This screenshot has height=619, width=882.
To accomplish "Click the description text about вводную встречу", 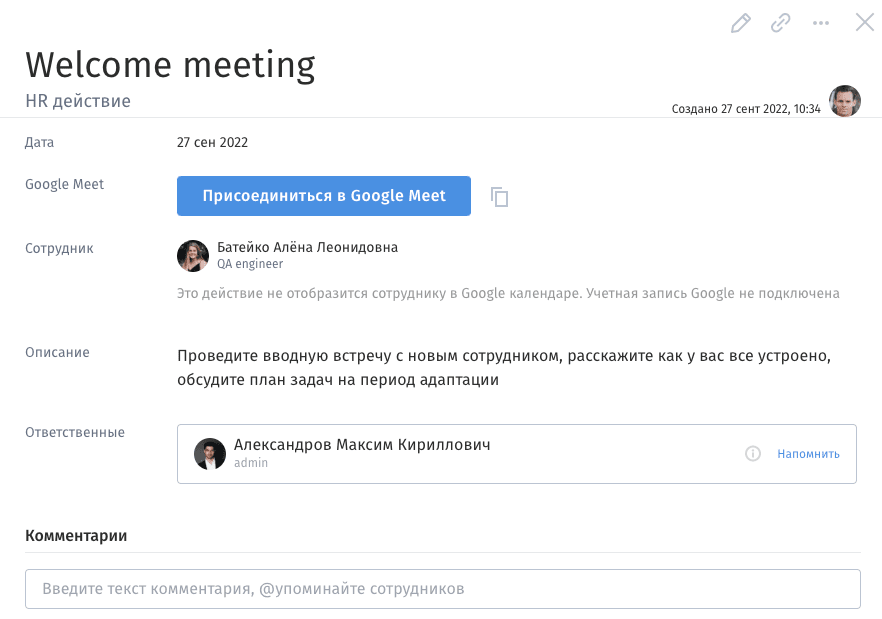I will (x=504, y=368).
